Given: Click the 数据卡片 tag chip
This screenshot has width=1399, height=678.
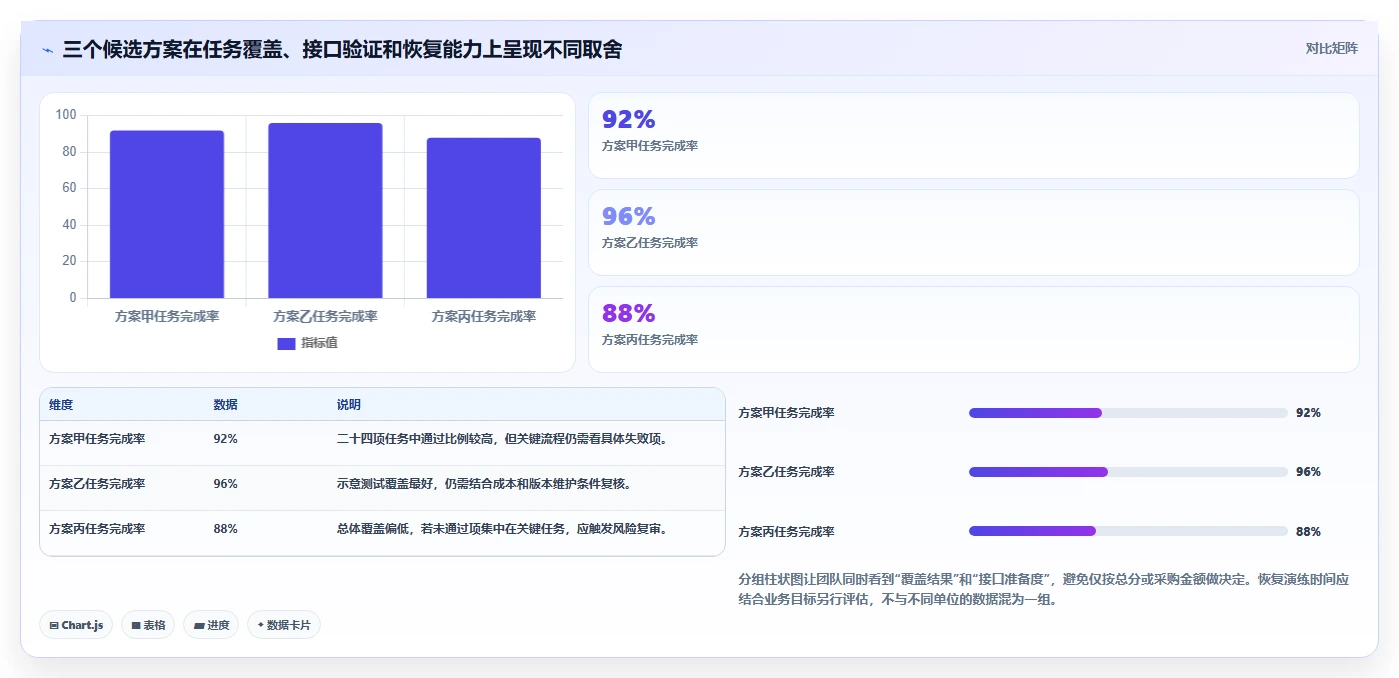Looking at the screenshot, I should [284, 625].
